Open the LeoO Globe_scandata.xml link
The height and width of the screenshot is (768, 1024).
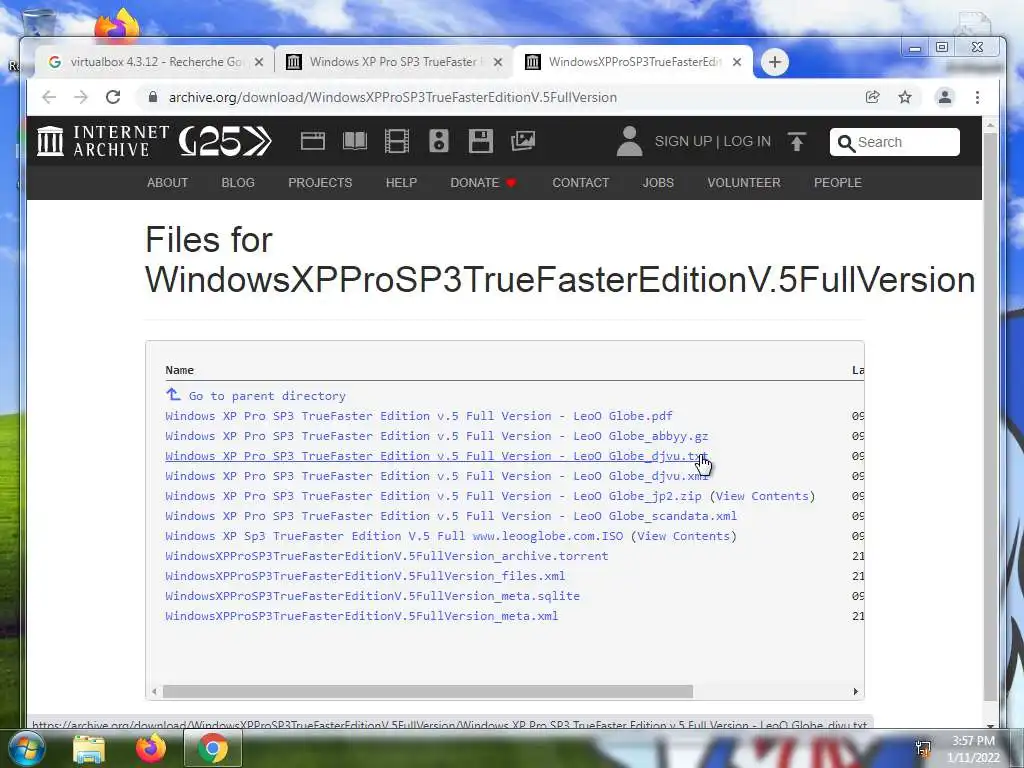(x=451, y=516)
